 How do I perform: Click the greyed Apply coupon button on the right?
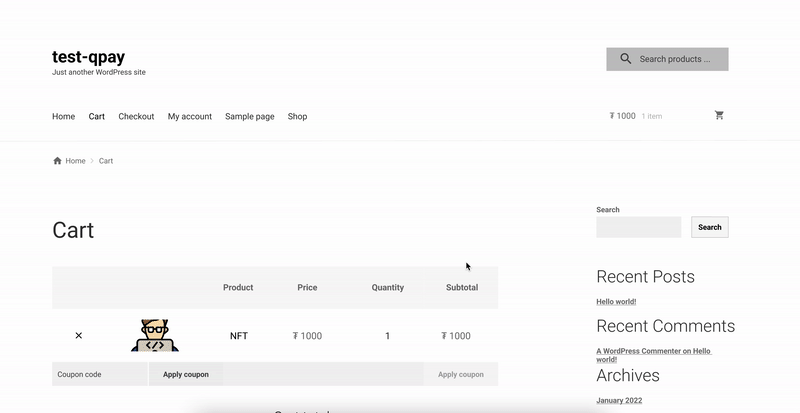point(461,374)
